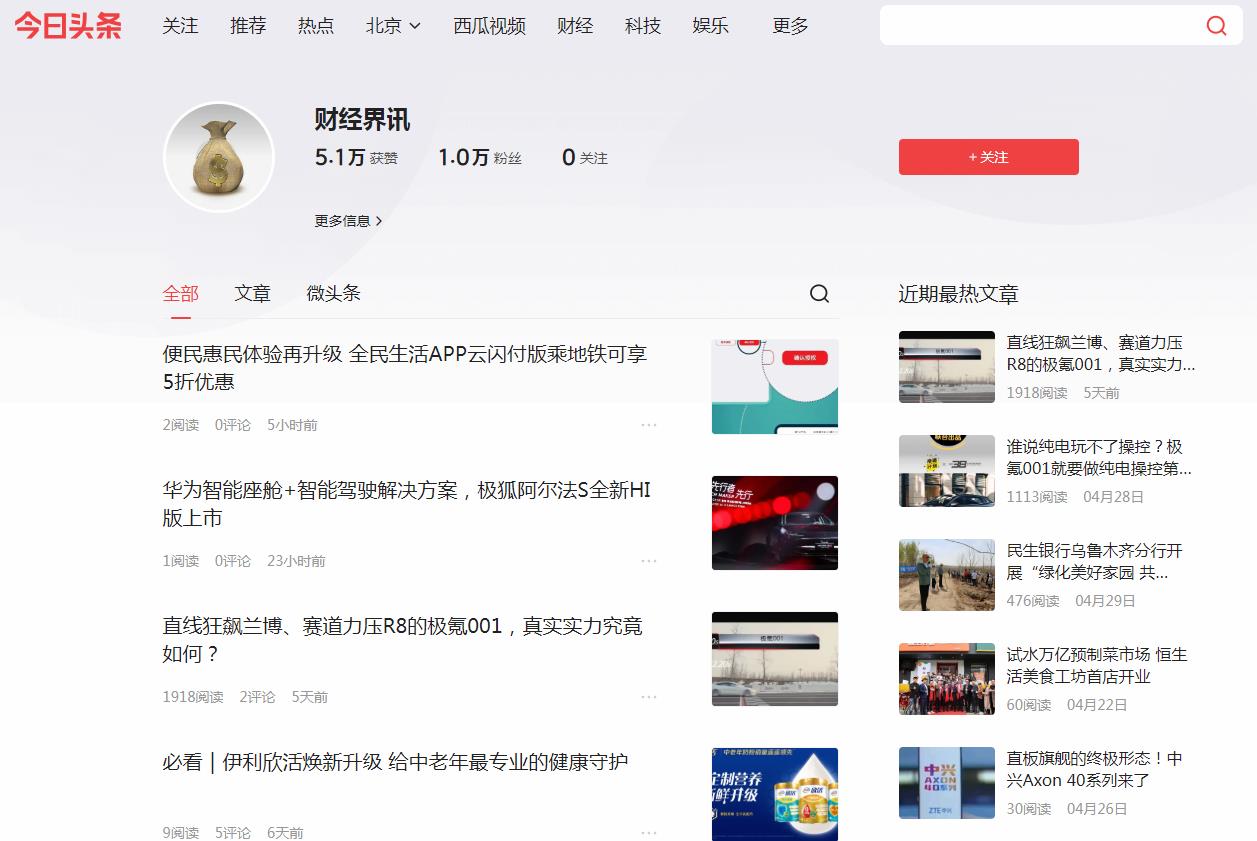Open 财经 channel in navigation
1257x841 pixels.
[x=575, y=26]
